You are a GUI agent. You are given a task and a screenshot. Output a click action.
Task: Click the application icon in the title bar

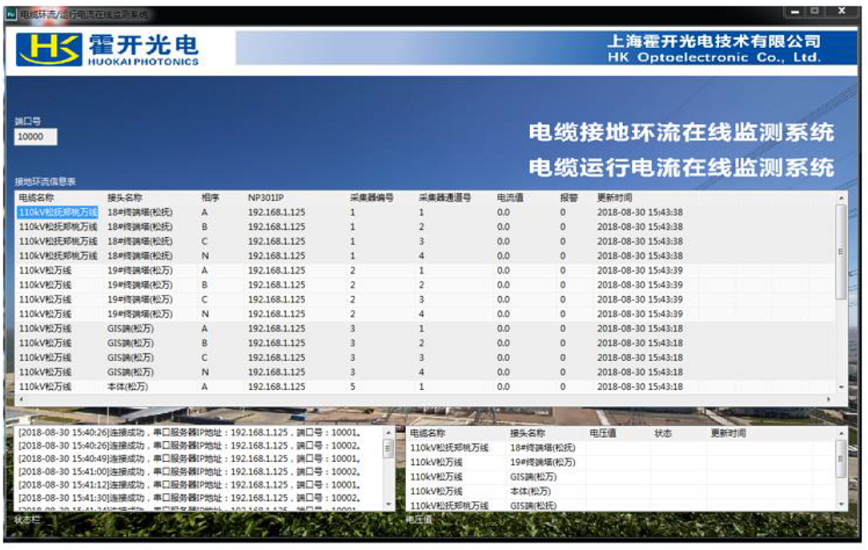(12, 14)
